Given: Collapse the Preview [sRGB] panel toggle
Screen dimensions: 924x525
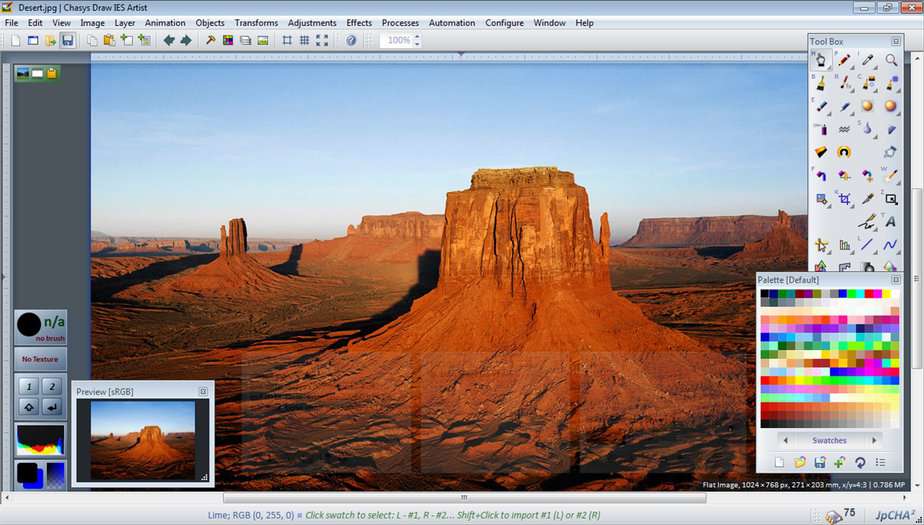Looking at the screenshot, I should pyautogui.click(x=203, y=391).
